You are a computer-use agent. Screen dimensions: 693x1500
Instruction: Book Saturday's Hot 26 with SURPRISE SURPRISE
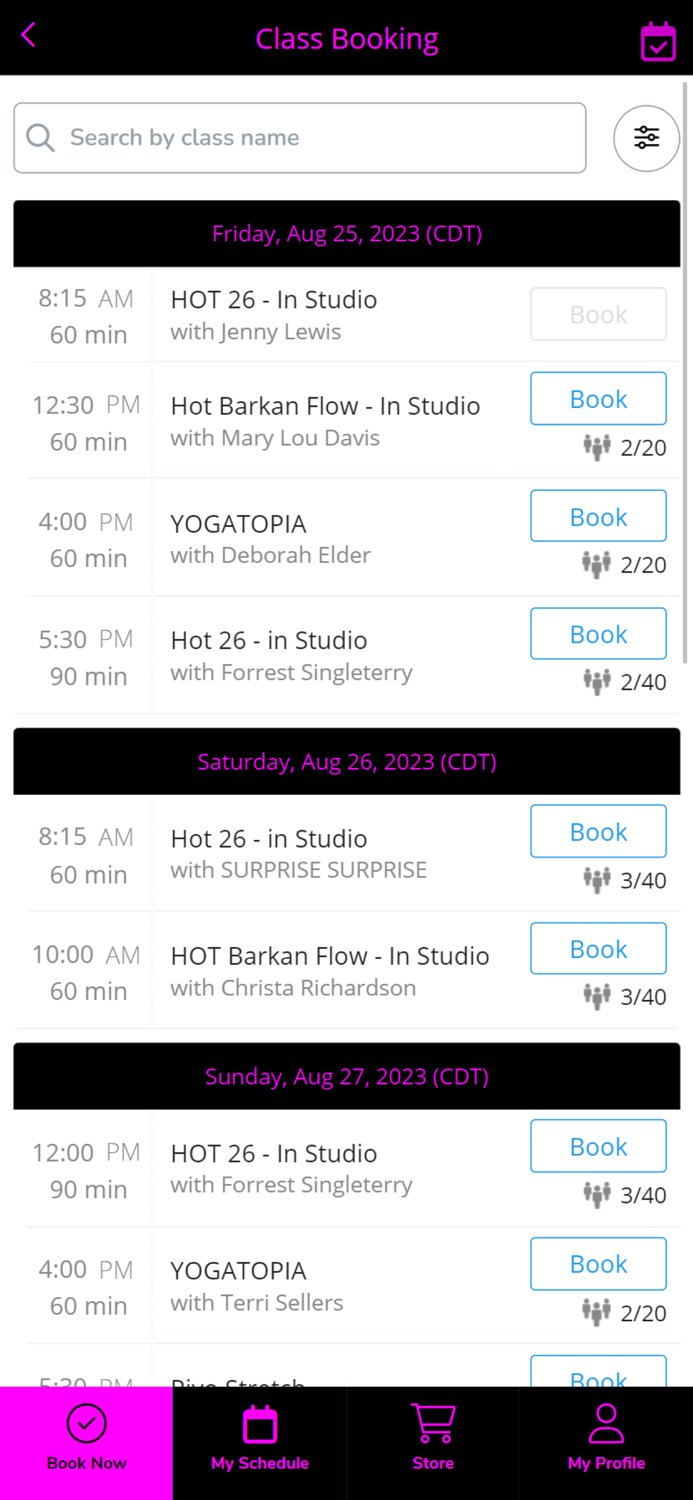click(597, 831)
